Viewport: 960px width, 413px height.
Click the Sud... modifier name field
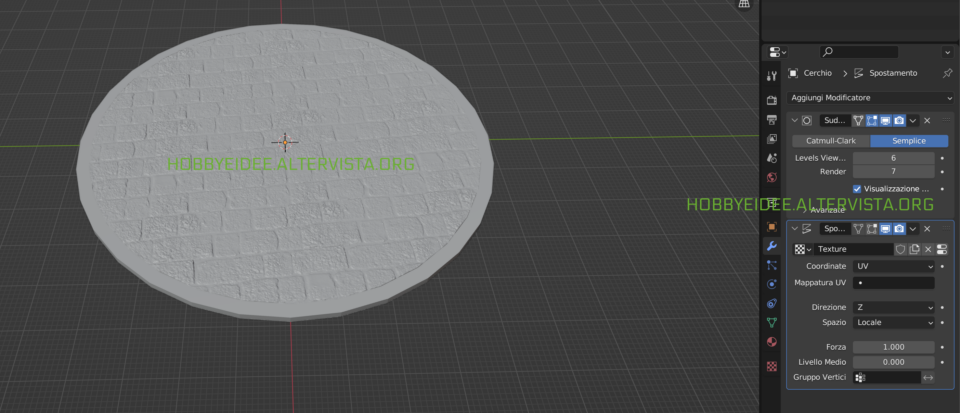tap(835, 121)
